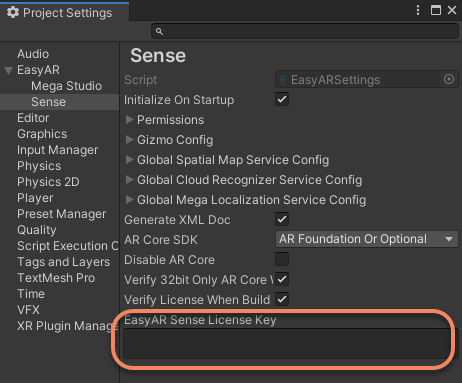Screen dimensions: 462x383
Task: Toggle Generate XML Doc checkbox
Action: (282, 219)
